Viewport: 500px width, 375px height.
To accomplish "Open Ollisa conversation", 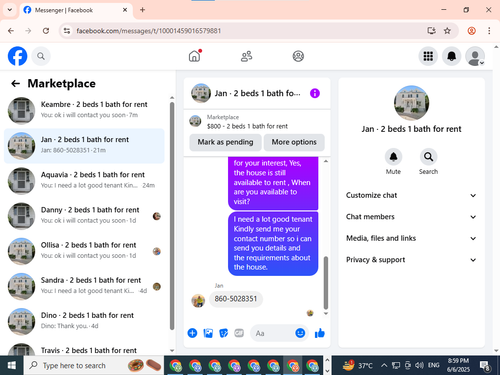I will (x=84, y=251).
